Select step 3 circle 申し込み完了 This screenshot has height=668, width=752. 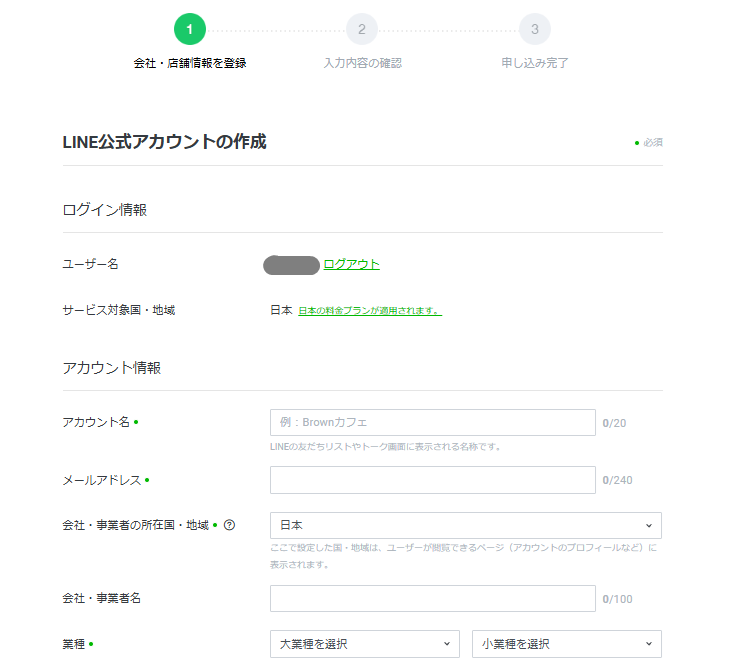[x=535, y=29]
